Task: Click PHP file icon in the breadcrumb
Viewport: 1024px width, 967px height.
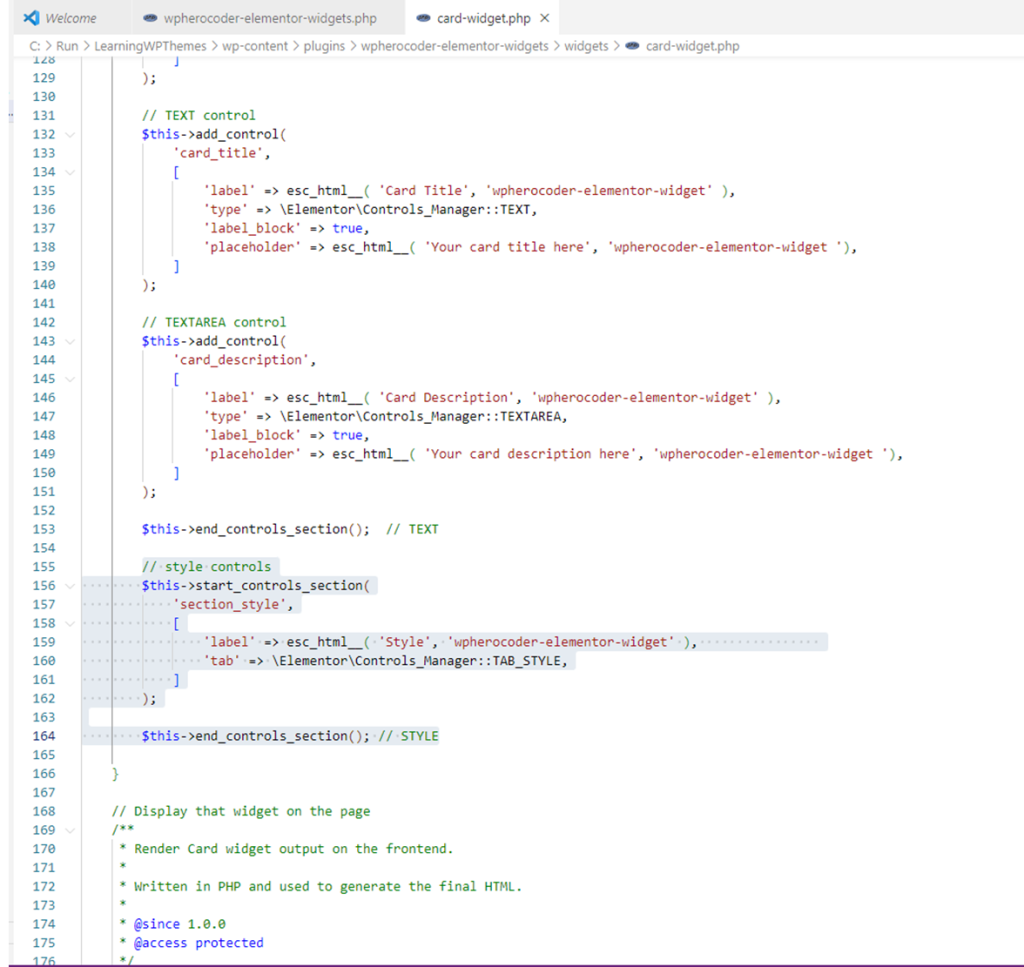Action: 631,46
